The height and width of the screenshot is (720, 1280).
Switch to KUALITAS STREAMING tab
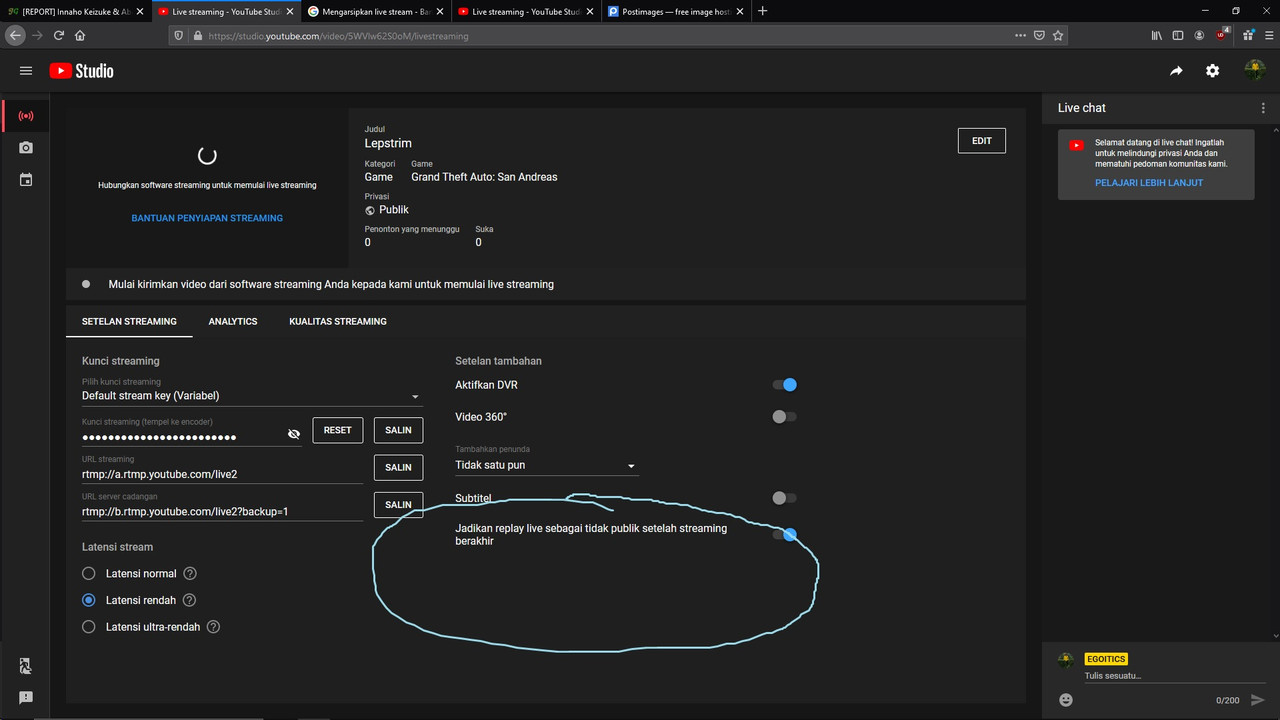click(338, 321)
